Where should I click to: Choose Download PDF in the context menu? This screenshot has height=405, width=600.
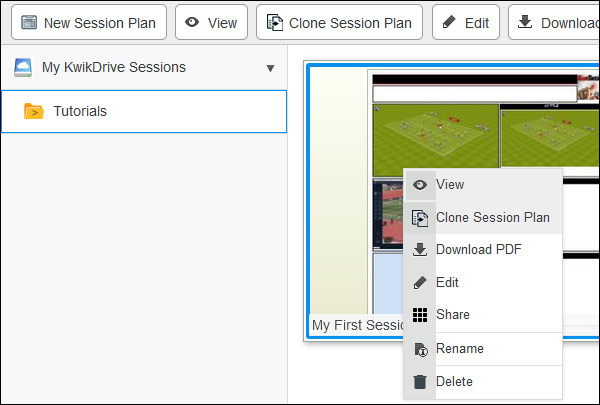478,250
